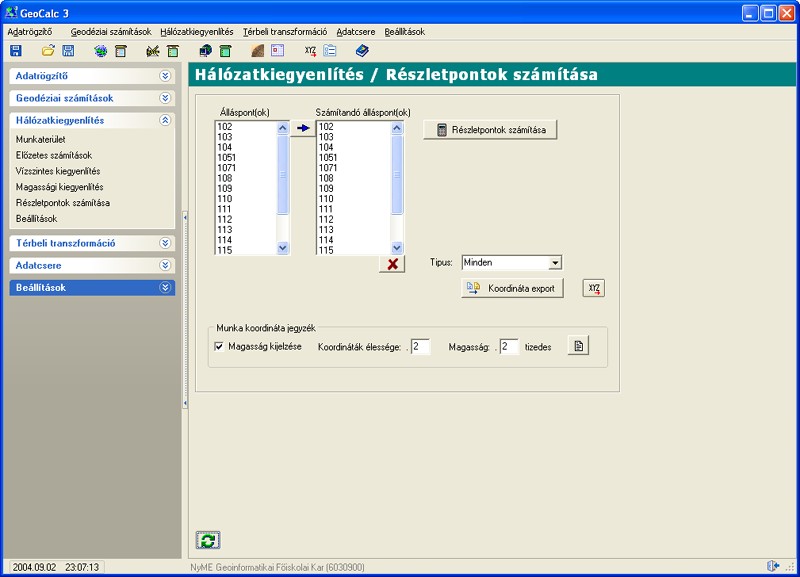Screen dimensions: 800x577
Task: Click the sidebar splitter collapse handle
Action: tap(185, 310)
